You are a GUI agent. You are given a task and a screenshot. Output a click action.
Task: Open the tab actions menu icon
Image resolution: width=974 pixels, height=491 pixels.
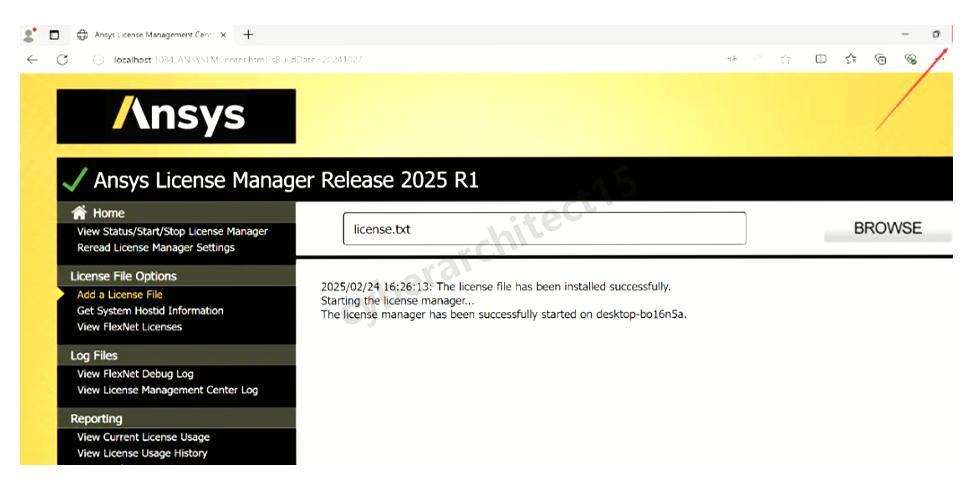click(55, 35)
